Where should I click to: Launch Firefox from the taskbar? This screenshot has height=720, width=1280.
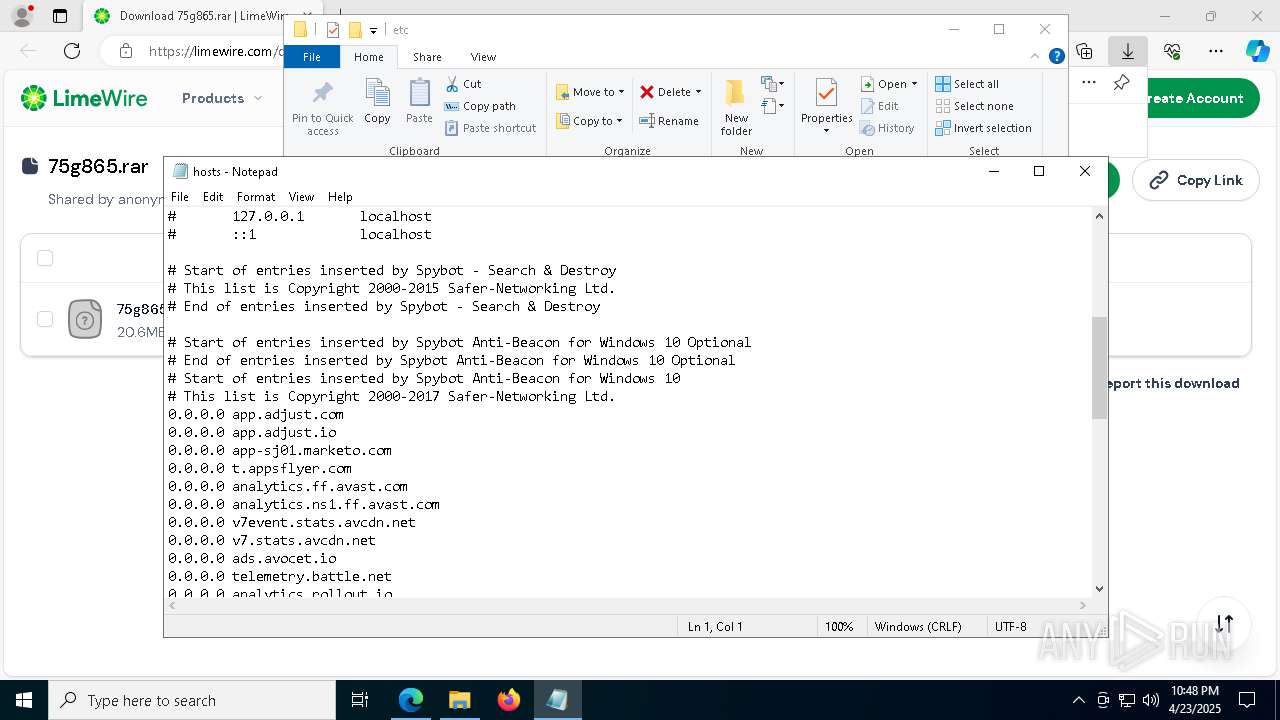click(509, 700)
